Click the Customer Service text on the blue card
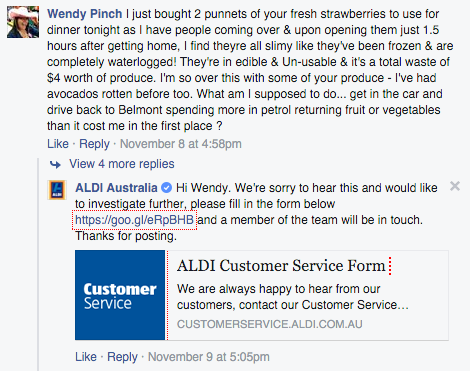This screenshot has height=371, width=470. pyautogui.click(x=120, y=296)
